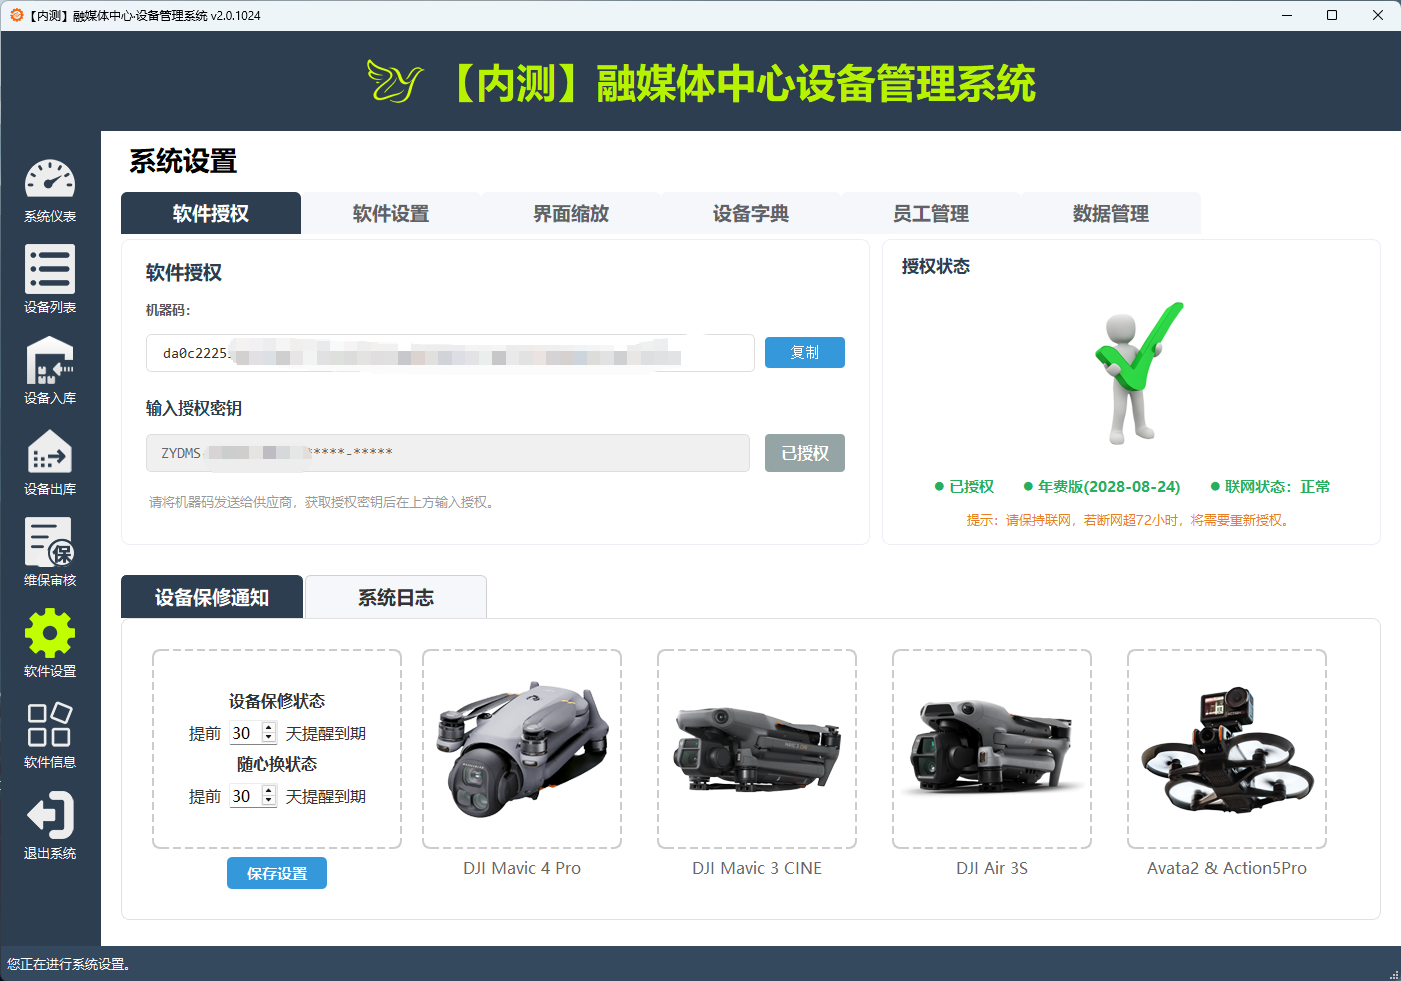Click the authorization key input field

448,453
